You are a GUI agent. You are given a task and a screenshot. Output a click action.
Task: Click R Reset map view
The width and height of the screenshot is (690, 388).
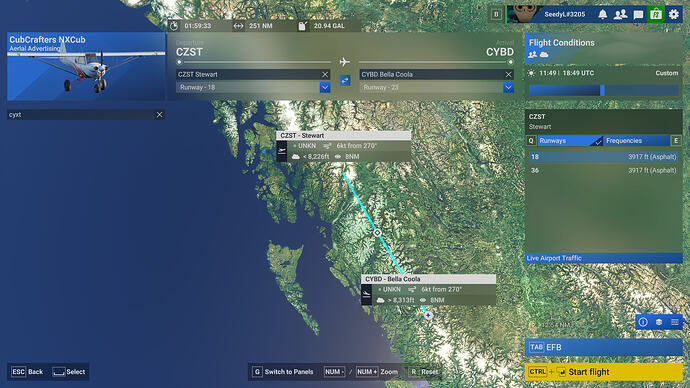[x=424, y=372]
